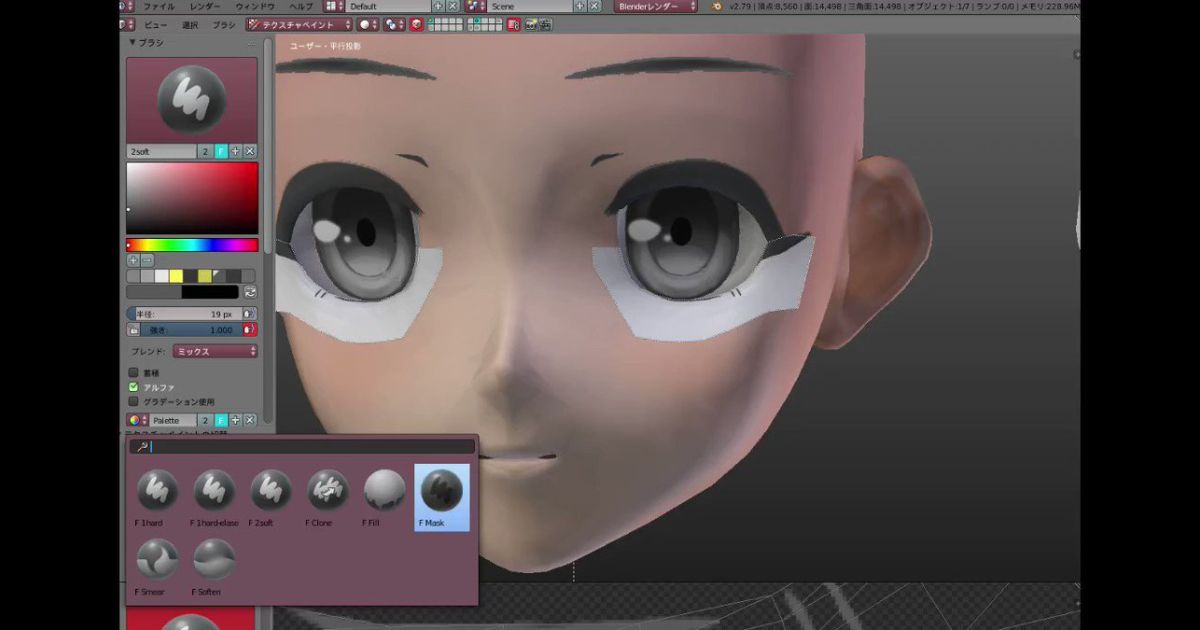Enable the グラデーション使用 checkbox
The width and height of the screenshot is (1200, 630).
(x=134, y=403)
